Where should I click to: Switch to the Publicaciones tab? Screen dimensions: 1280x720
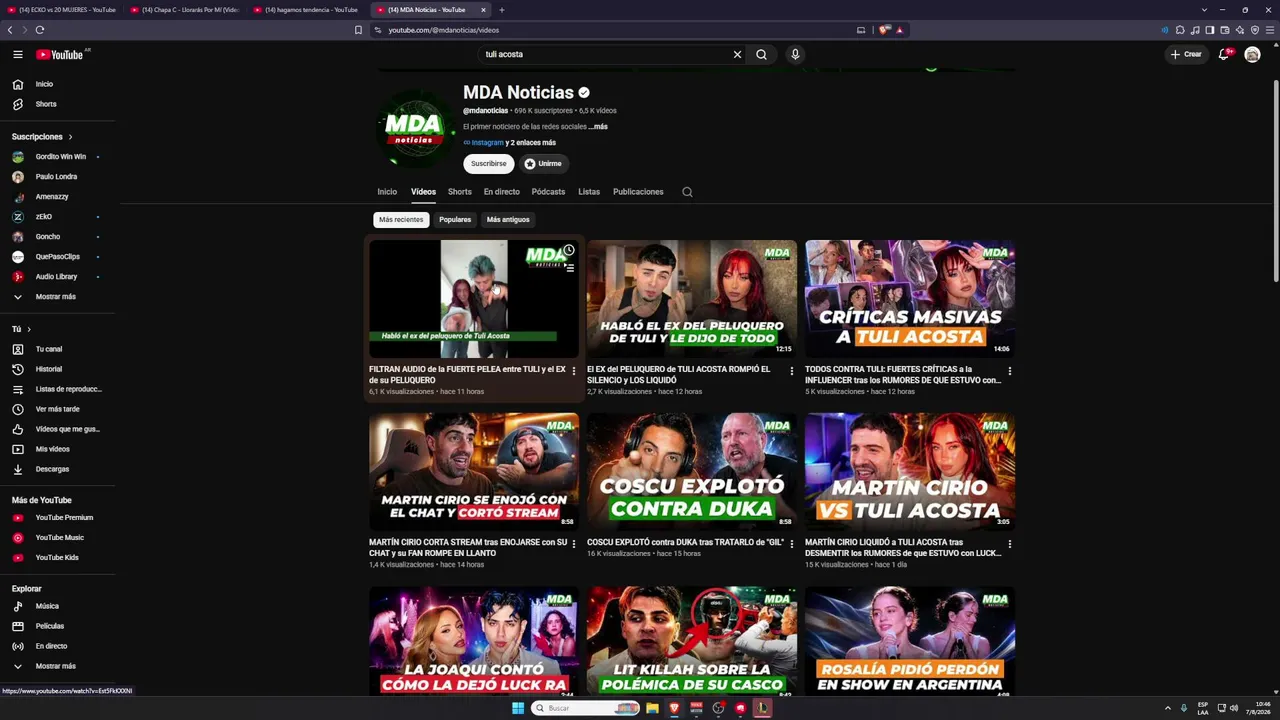pos(638,192)
